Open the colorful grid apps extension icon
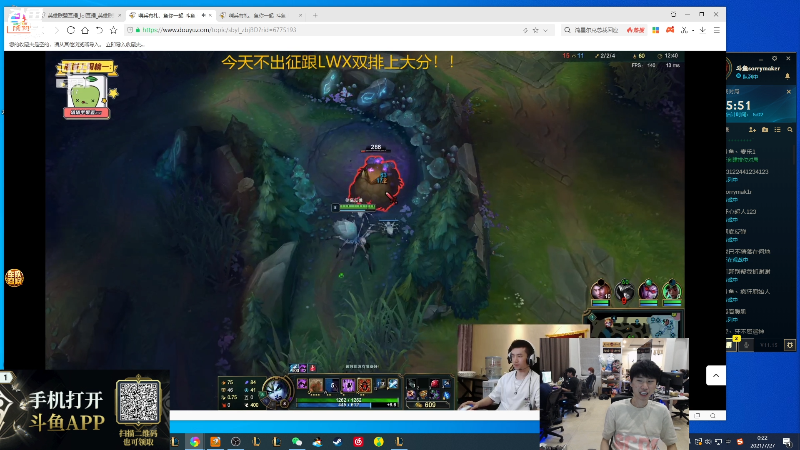The image size is (800, 450). click(x=656, y=30)
